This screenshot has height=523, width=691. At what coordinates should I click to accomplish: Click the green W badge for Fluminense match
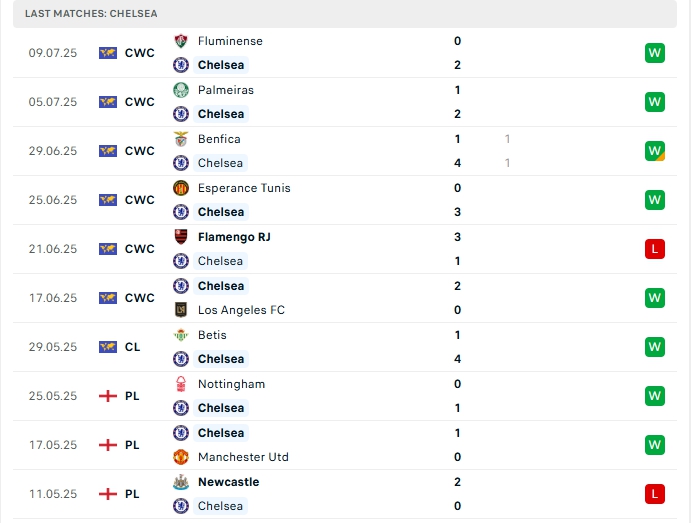(655, 53)
